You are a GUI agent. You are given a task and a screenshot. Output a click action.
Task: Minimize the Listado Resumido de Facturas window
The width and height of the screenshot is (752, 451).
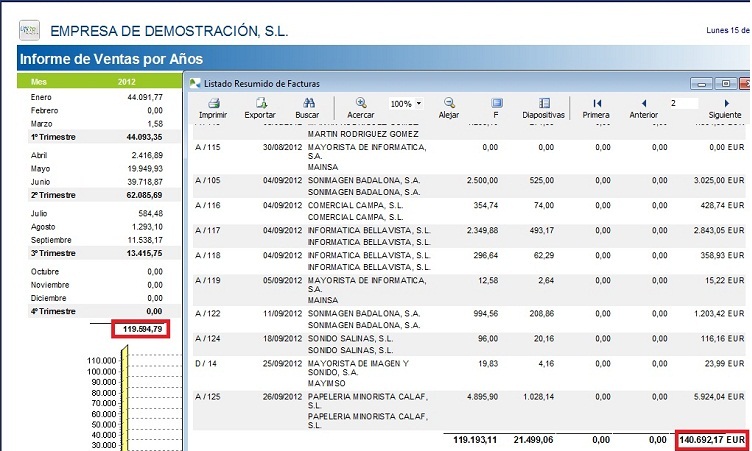(x=701, y=84)
